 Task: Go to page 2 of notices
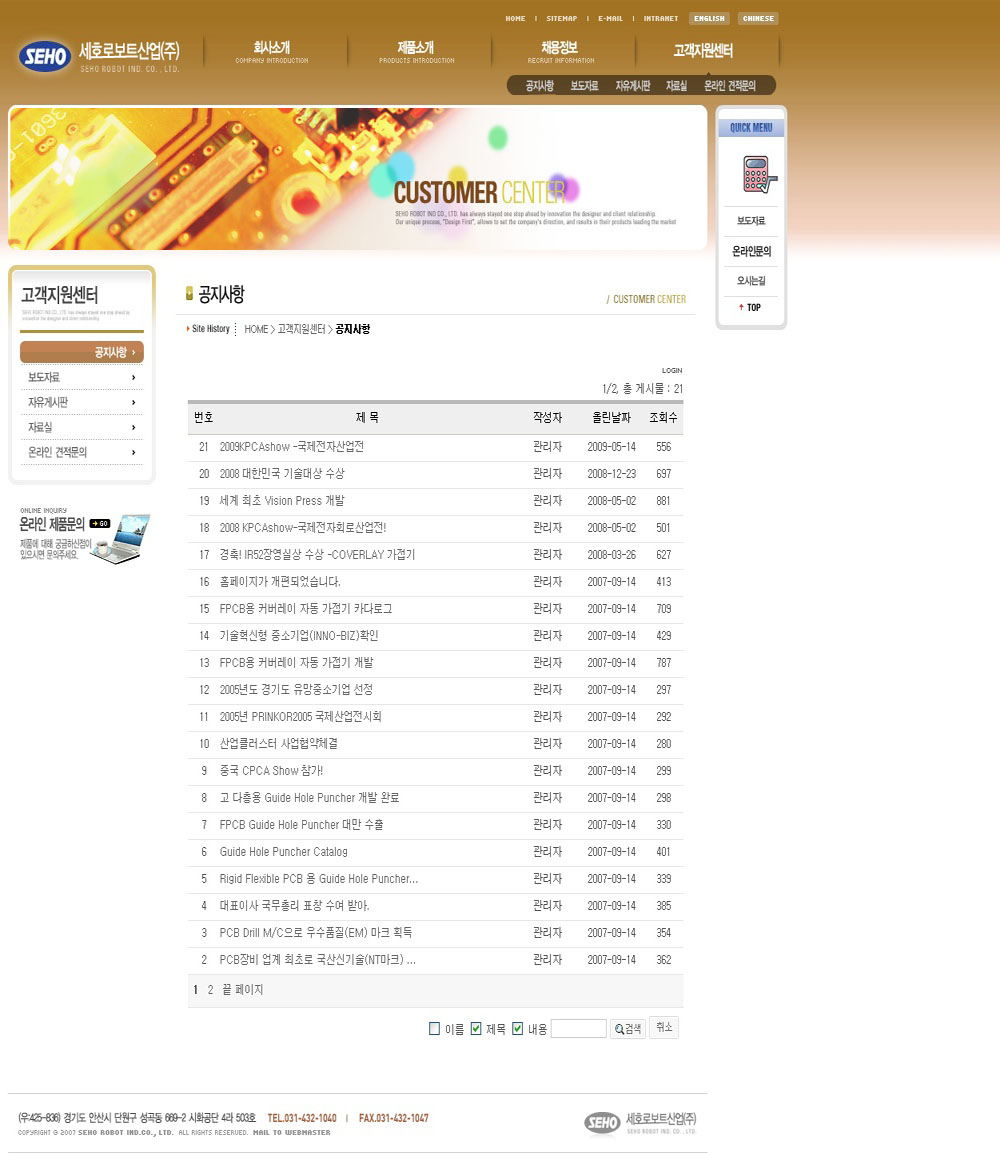point(210,990)
